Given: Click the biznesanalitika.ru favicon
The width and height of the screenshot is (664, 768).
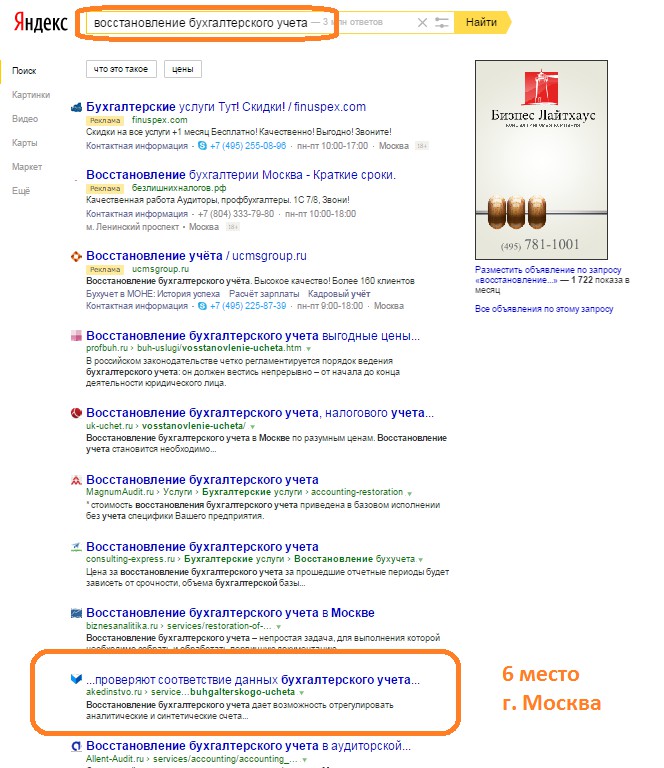Looking at the screenshot, I should click(76, 613).
